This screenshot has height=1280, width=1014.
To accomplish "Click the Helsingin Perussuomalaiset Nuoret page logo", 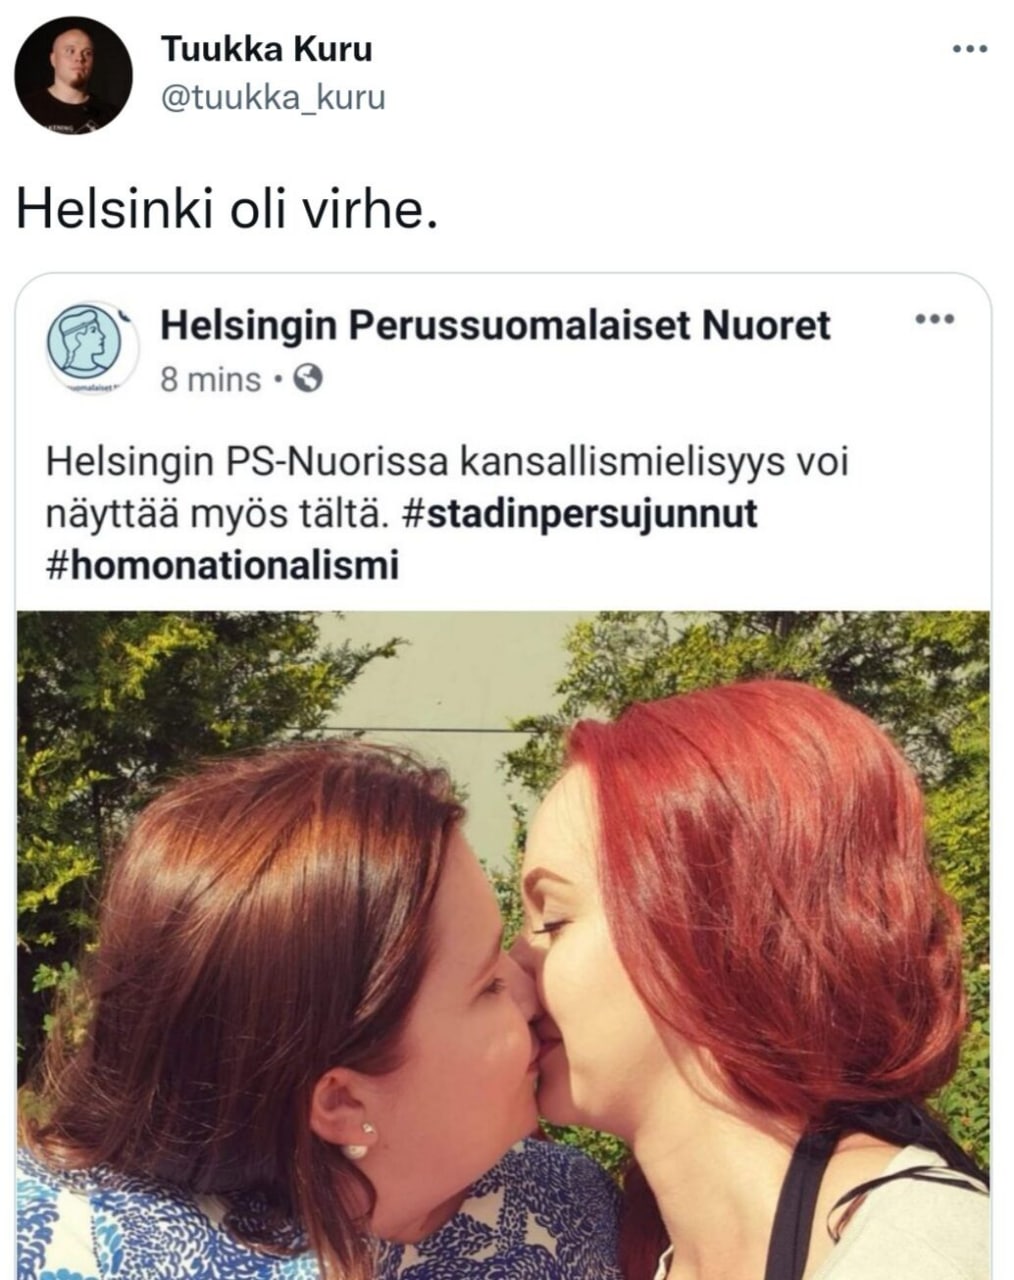I will point(92,345).
